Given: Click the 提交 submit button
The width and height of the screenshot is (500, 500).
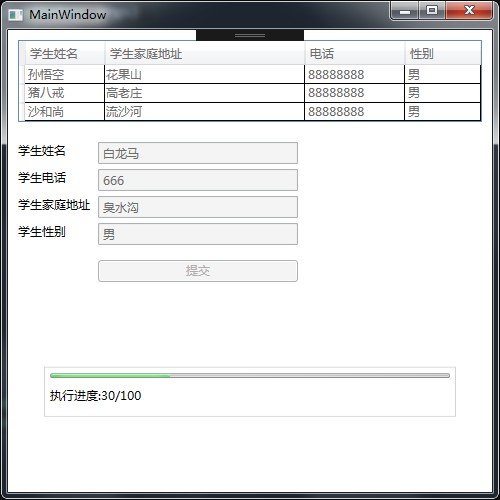Looking at the screenshot, I should pyautogui.click(x=198, y=271).
